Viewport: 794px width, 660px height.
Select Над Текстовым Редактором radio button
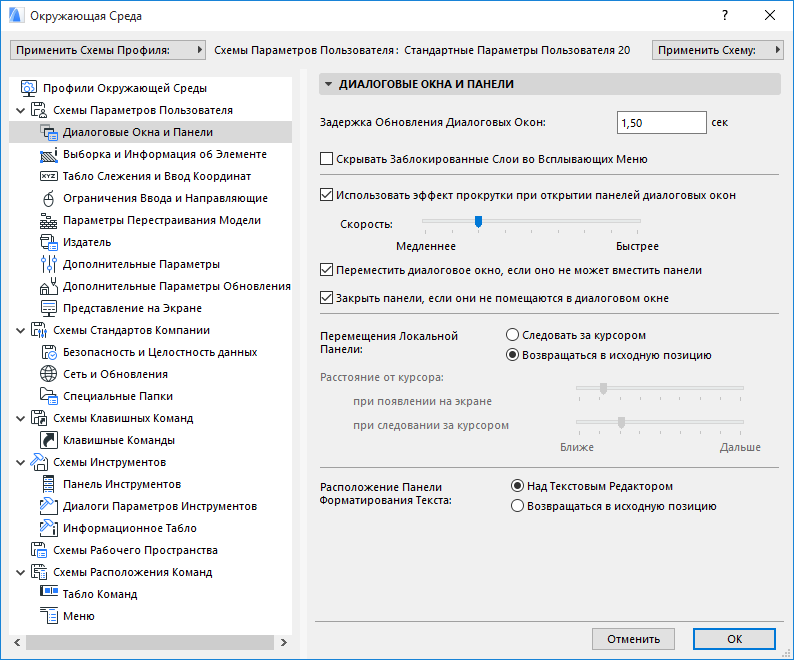517,486
